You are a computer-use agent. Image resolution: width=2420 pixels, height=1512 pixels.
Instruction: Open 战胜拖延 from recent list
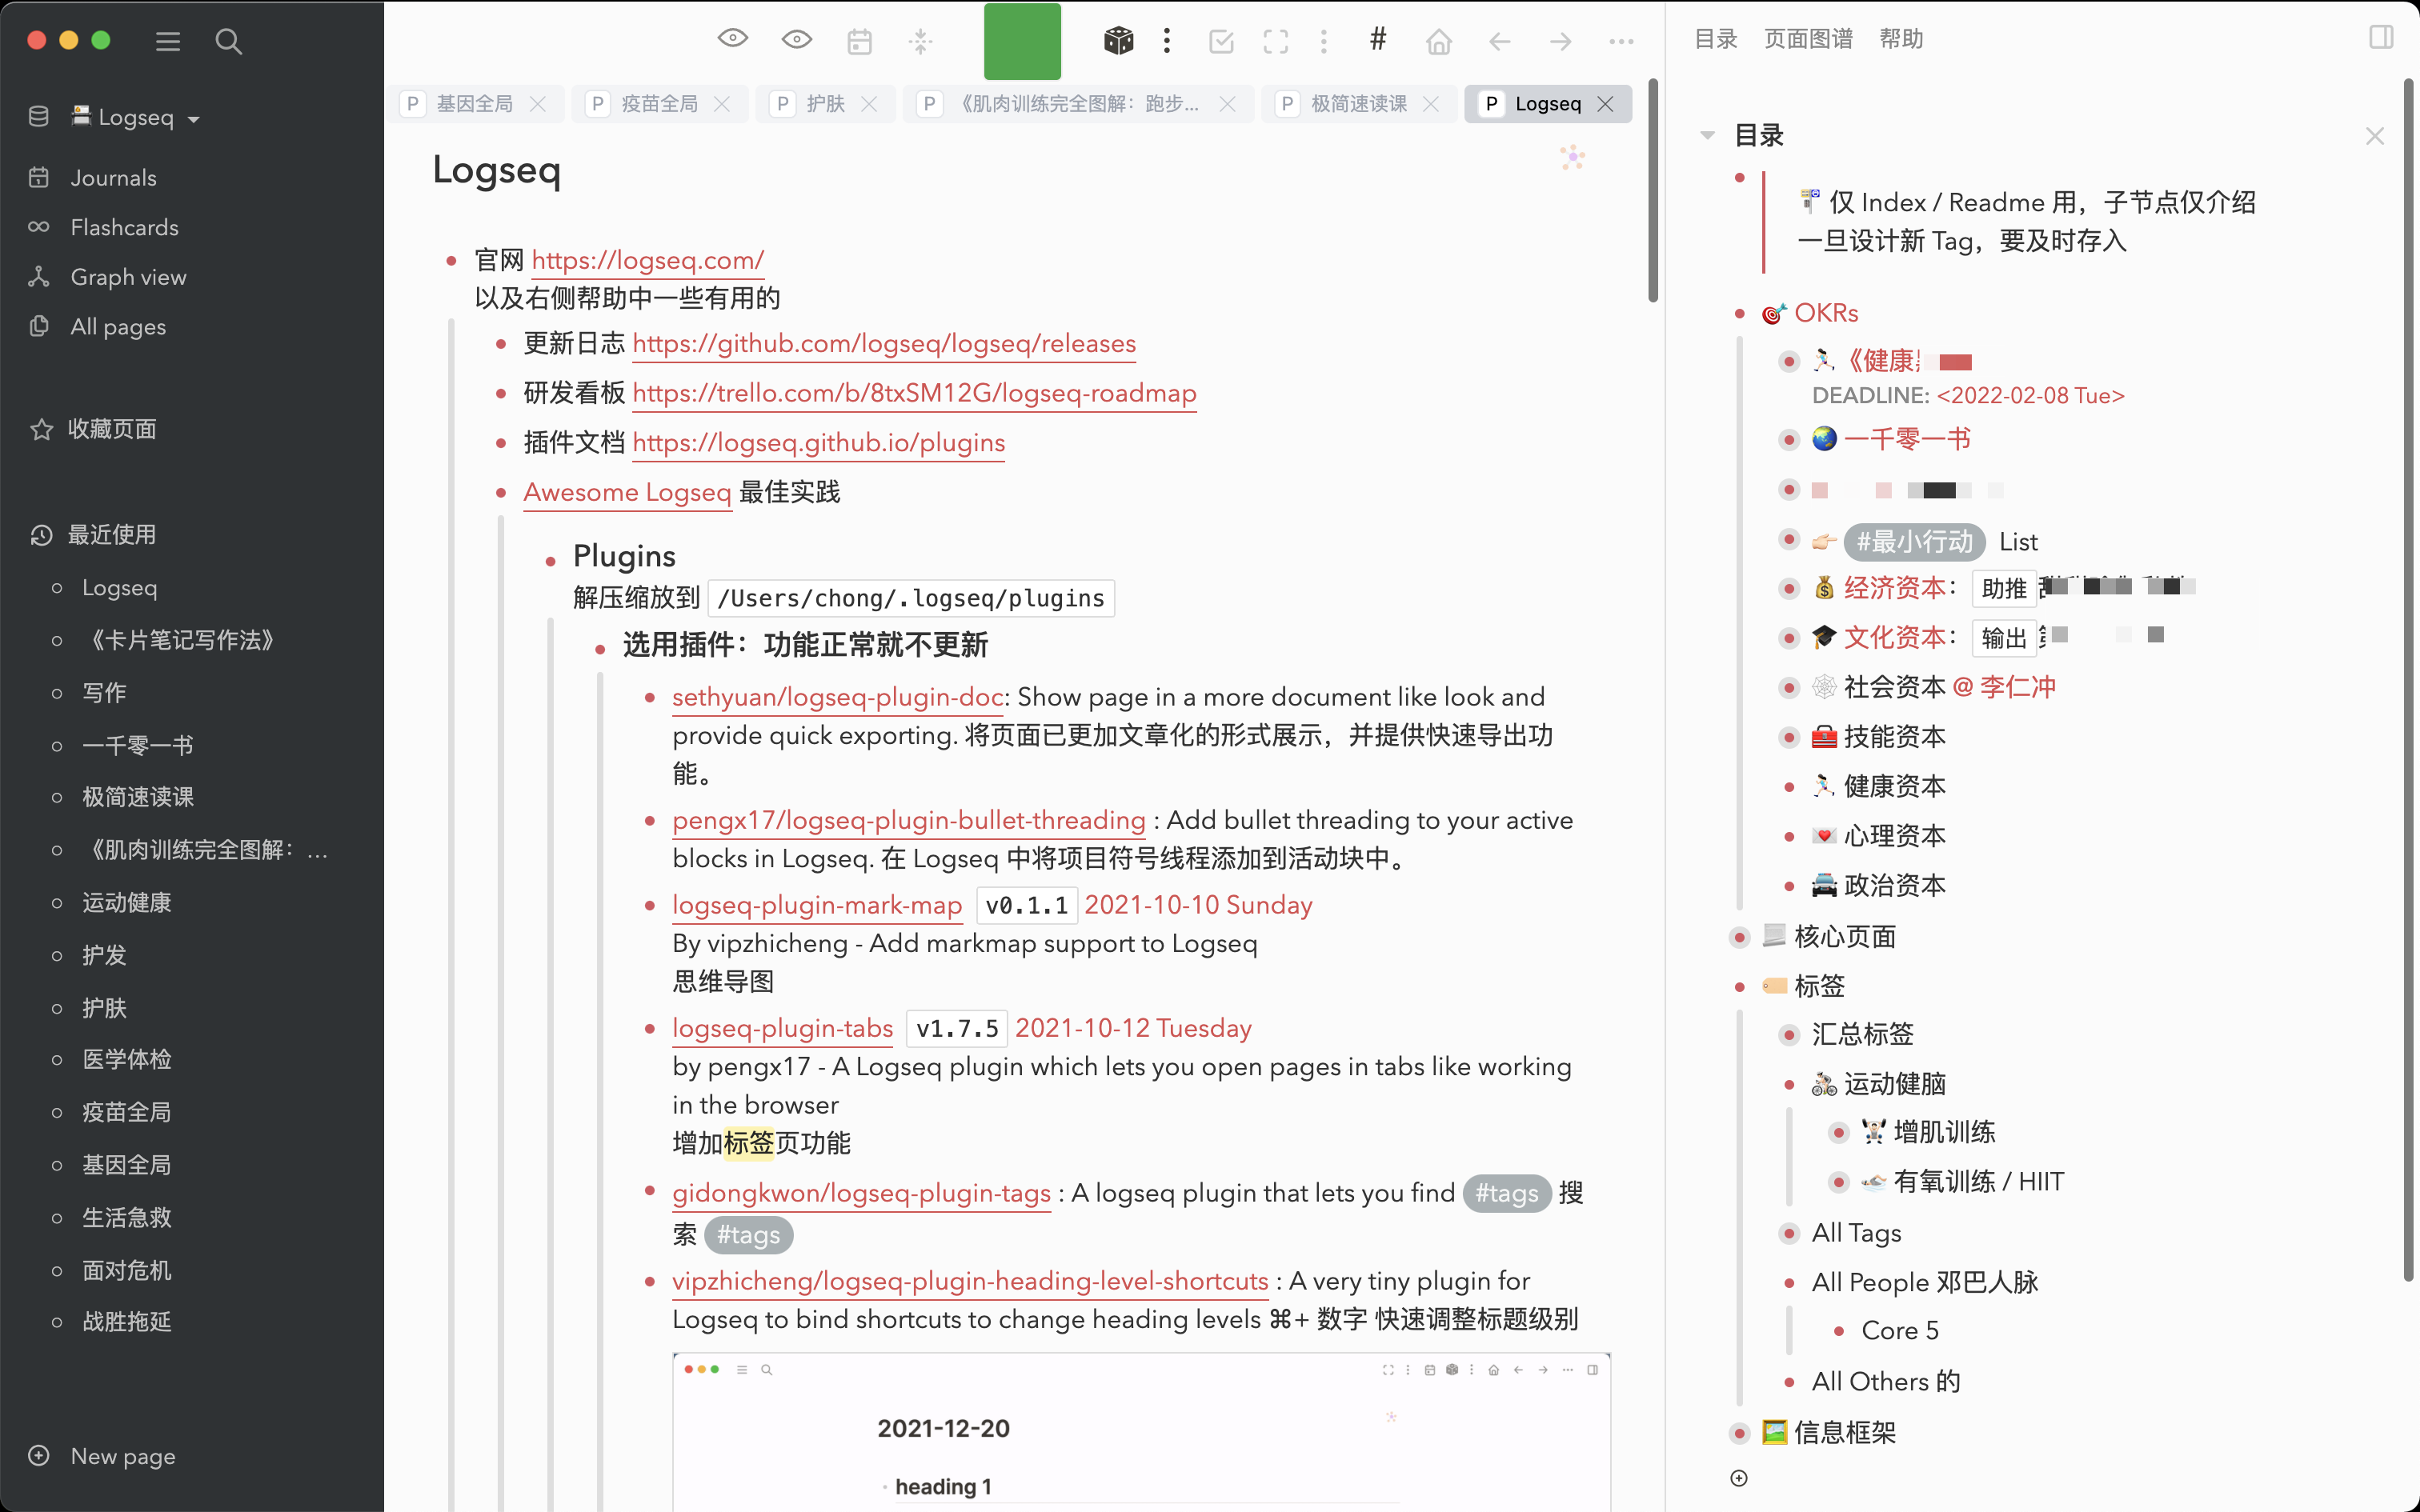coord(127,1322)
